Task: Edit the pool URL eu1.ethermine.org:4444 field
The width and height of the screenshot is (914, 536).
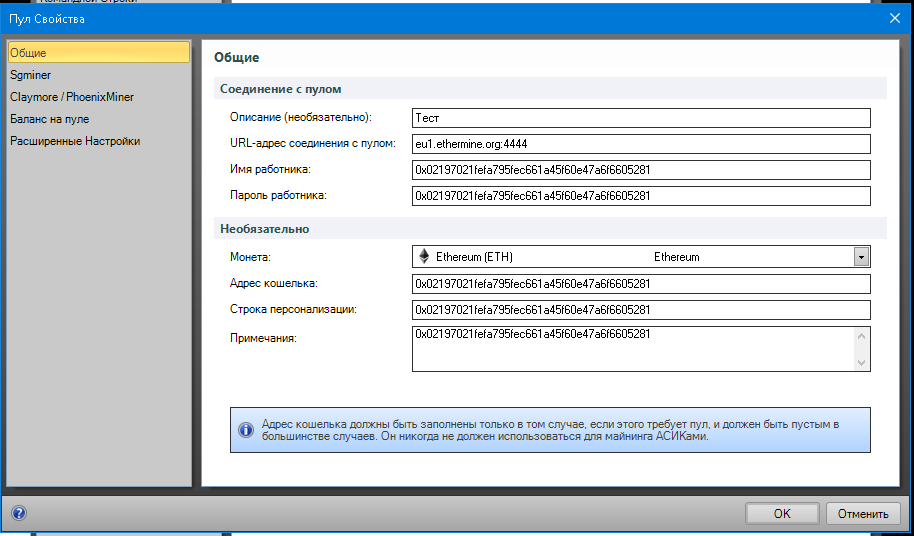Action: (x=641, y=144)
